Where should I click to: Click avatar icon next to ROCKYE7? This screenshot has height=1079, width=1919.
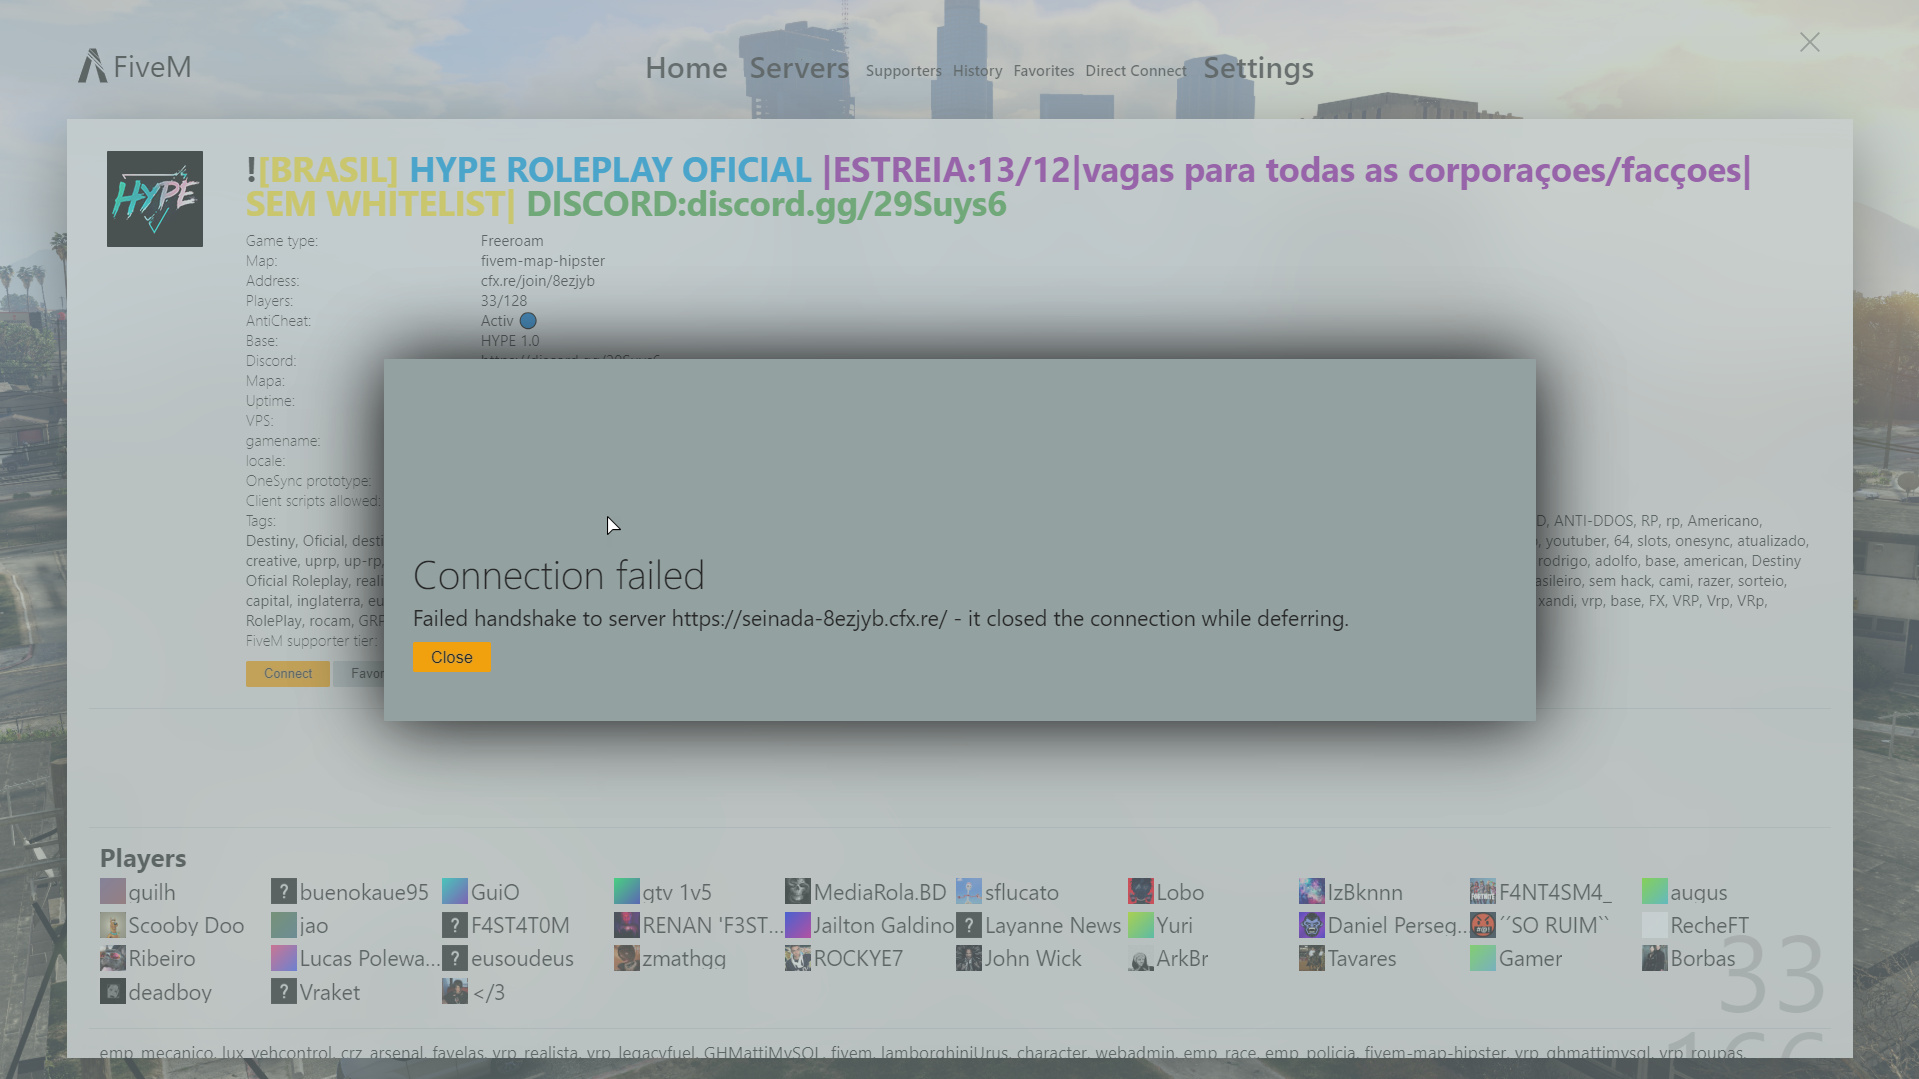(798, 958)
